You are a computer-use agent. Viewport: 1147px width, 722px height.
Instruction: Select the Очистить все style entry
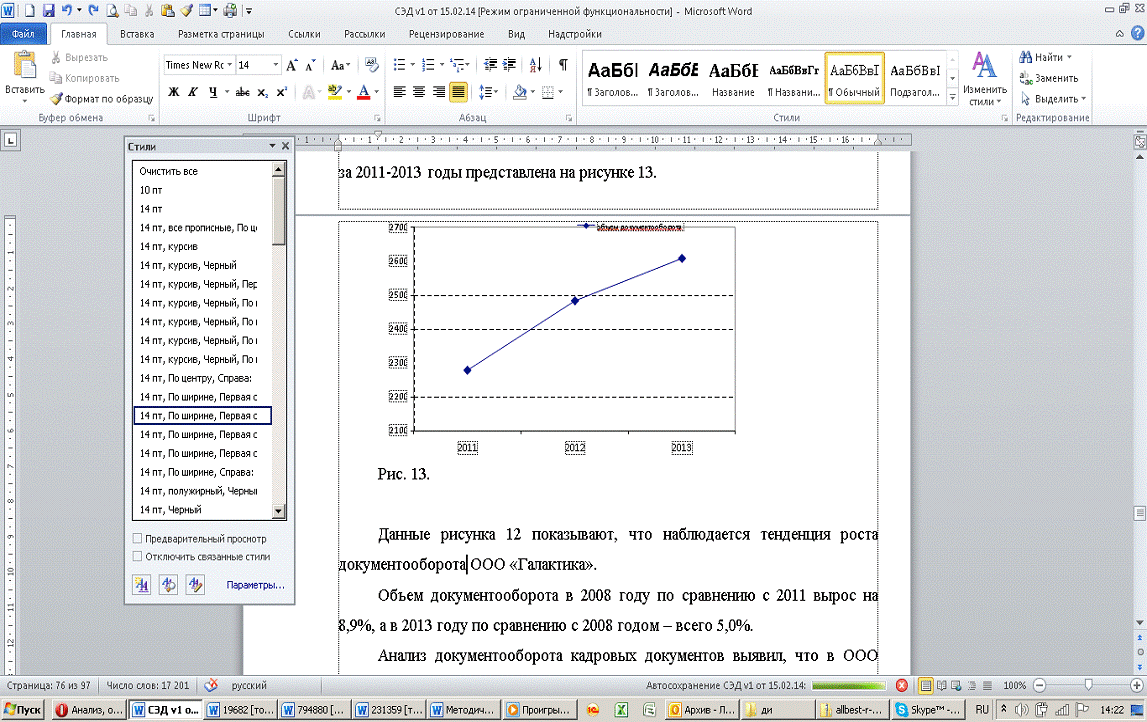(x=169, y=171)
